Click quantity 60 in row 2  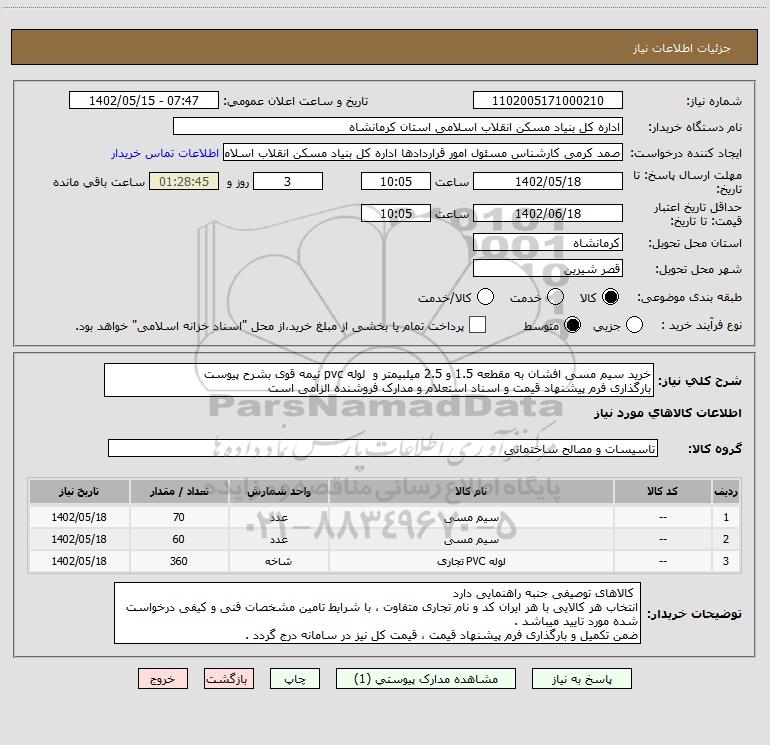pyautogui.click(x=178, y=539)
